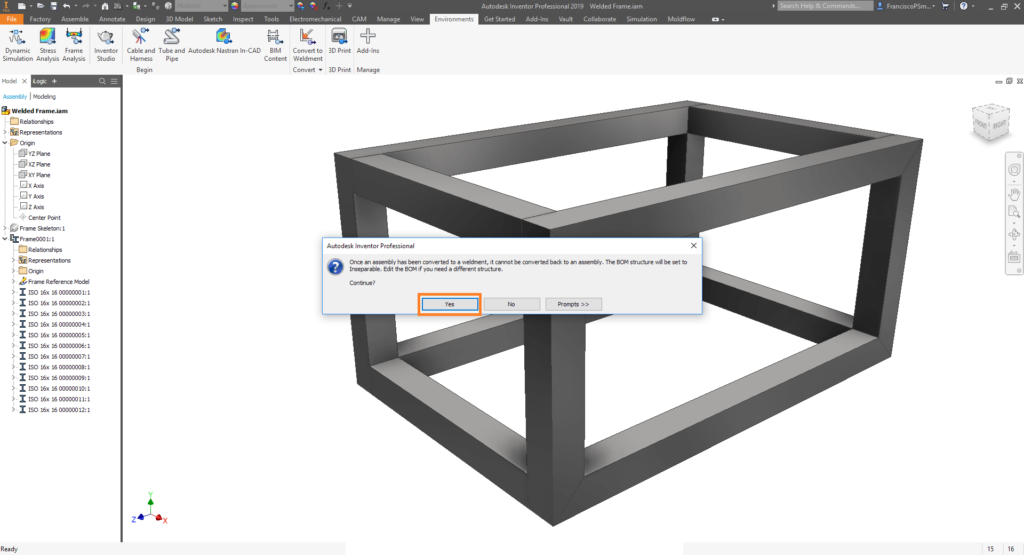Close the Autodesk Inventor Professional dialog

point(694,246)
